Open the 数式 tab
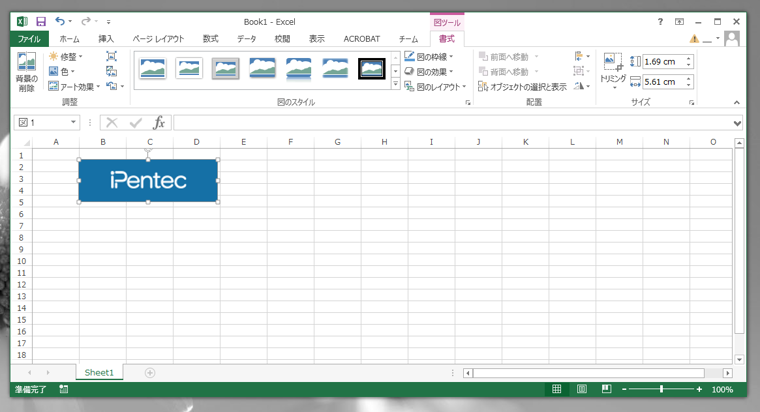Screen dimensions: 760x412 click(x=210, y=39)
